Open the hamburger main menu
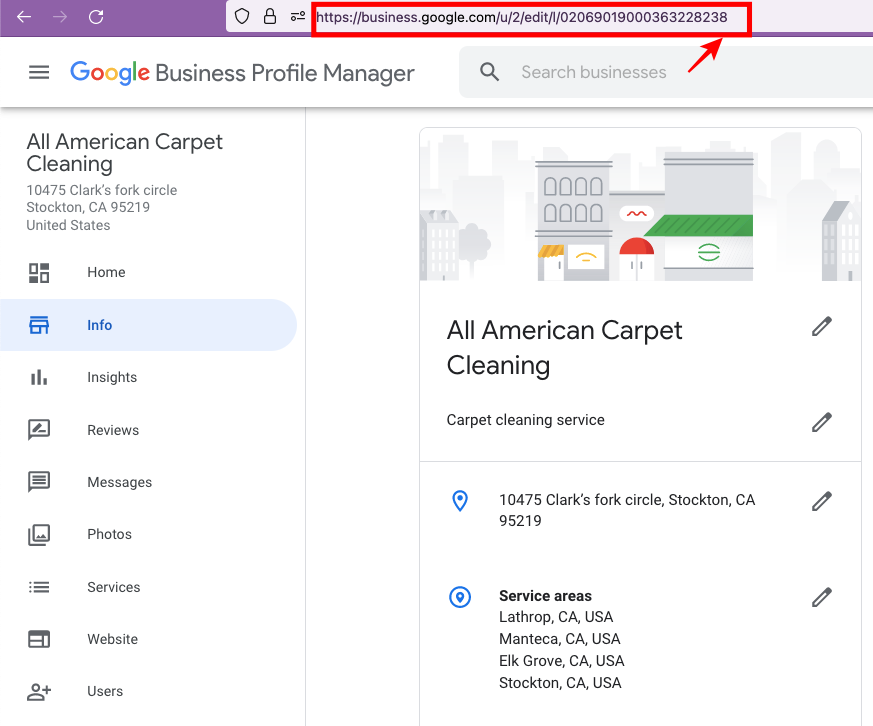 pos(39,72)
